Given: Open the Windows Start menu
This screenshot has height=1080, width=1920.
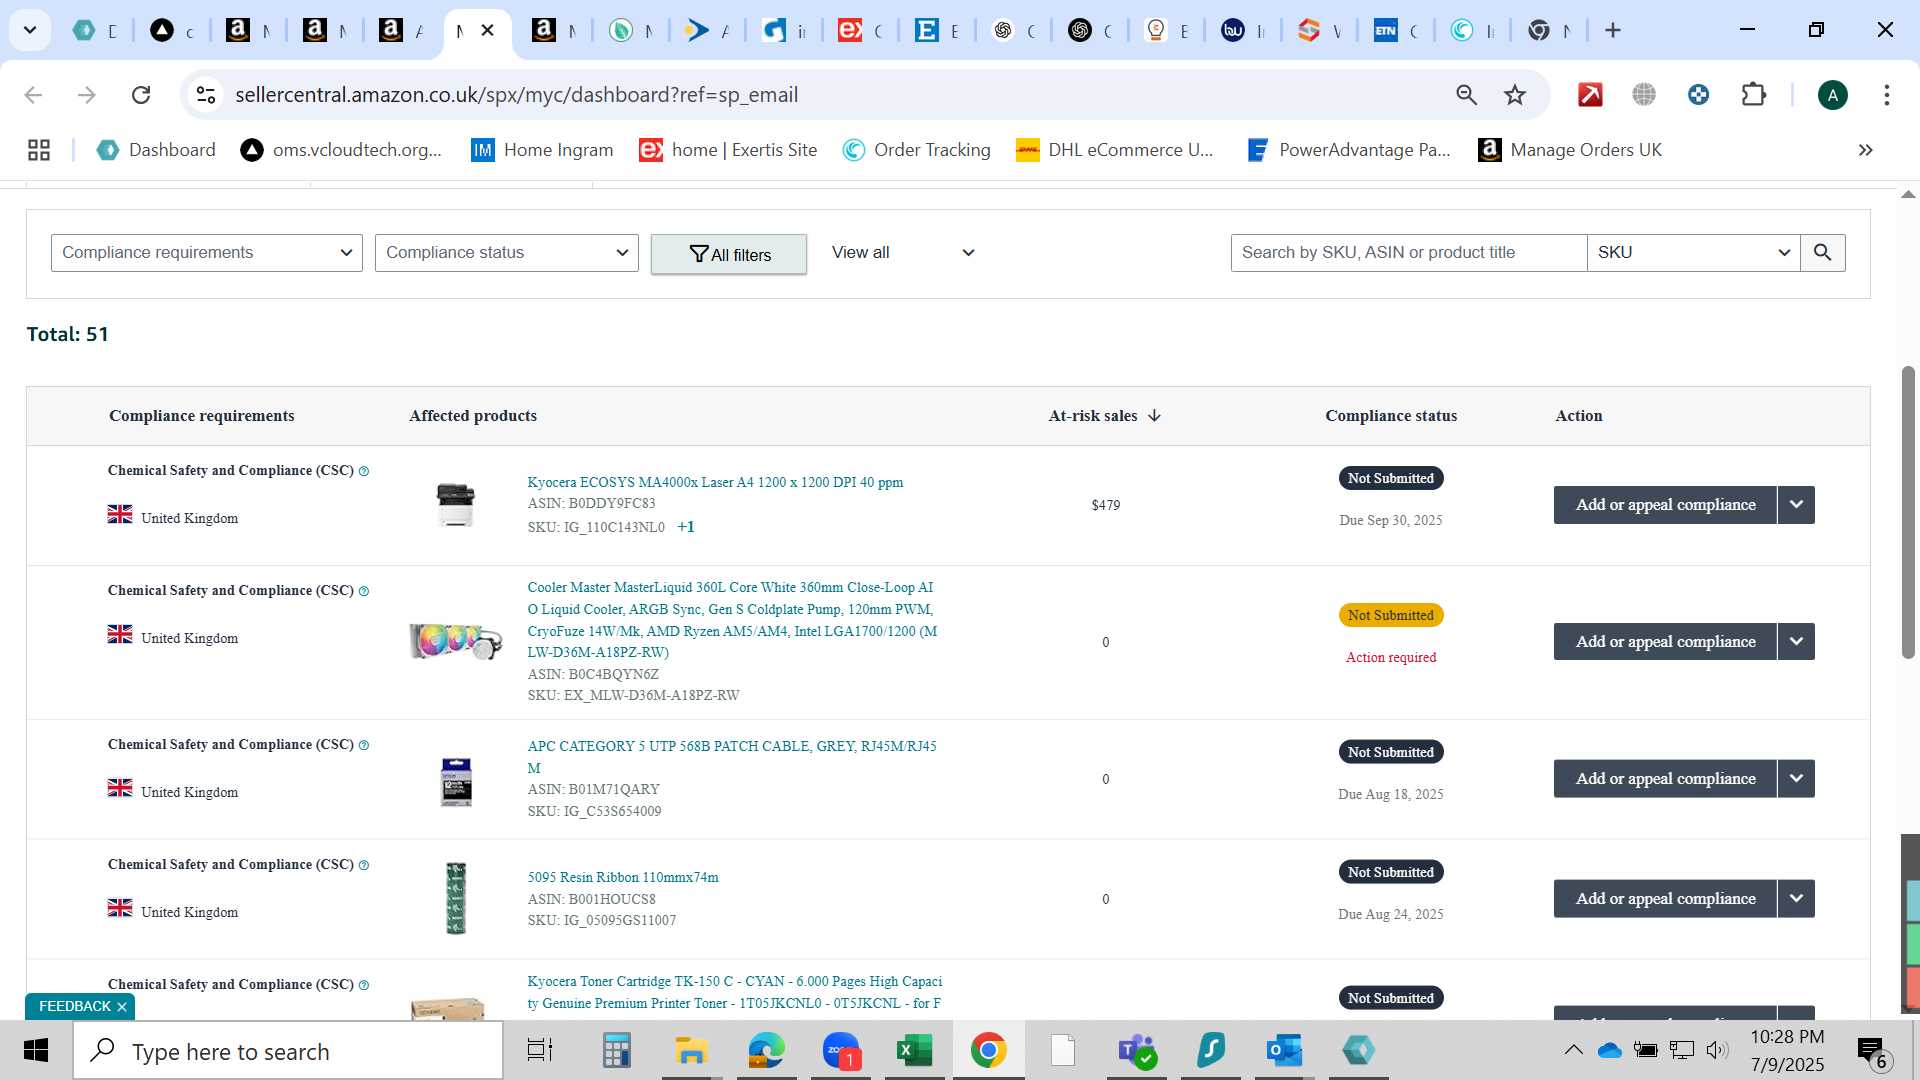Looking at the screenshot, I should [x=36, y=1051].
